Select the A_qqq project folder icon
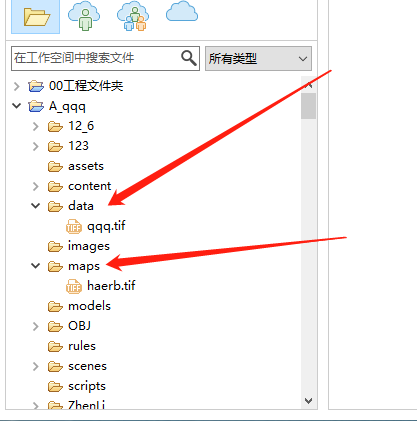417x421 pixels. point(36,106)
